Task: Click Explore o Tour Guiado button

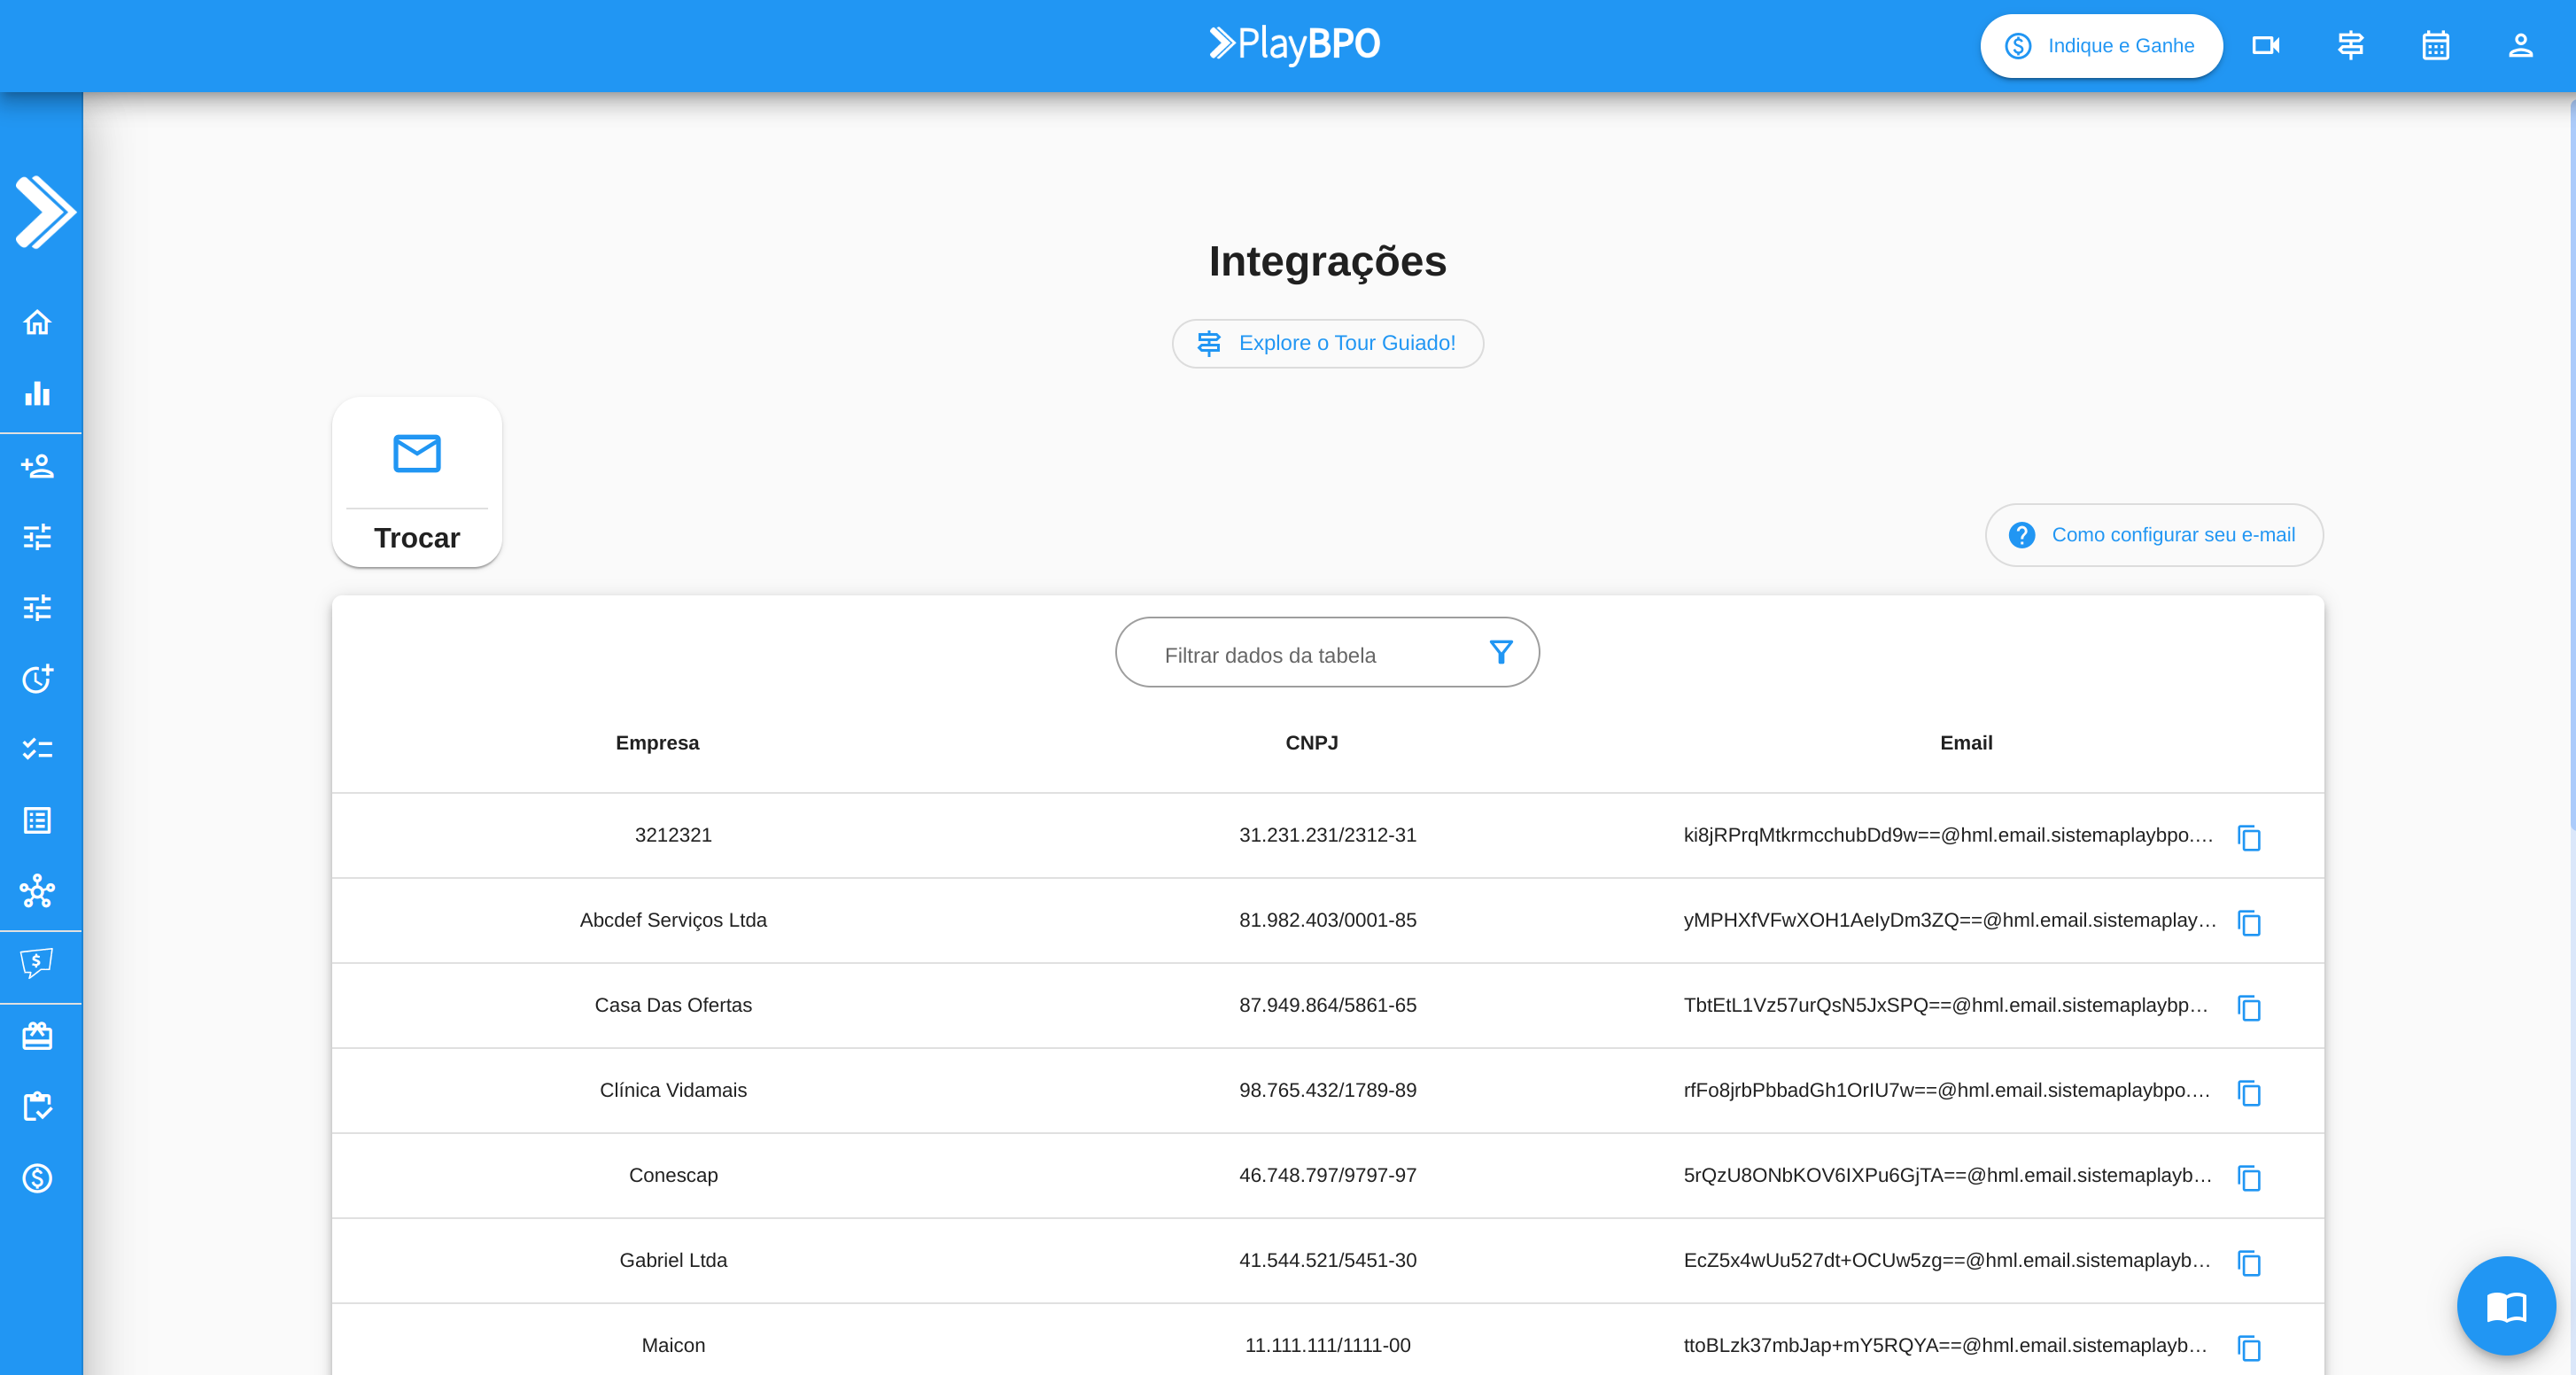Action: pos(1327,344)
